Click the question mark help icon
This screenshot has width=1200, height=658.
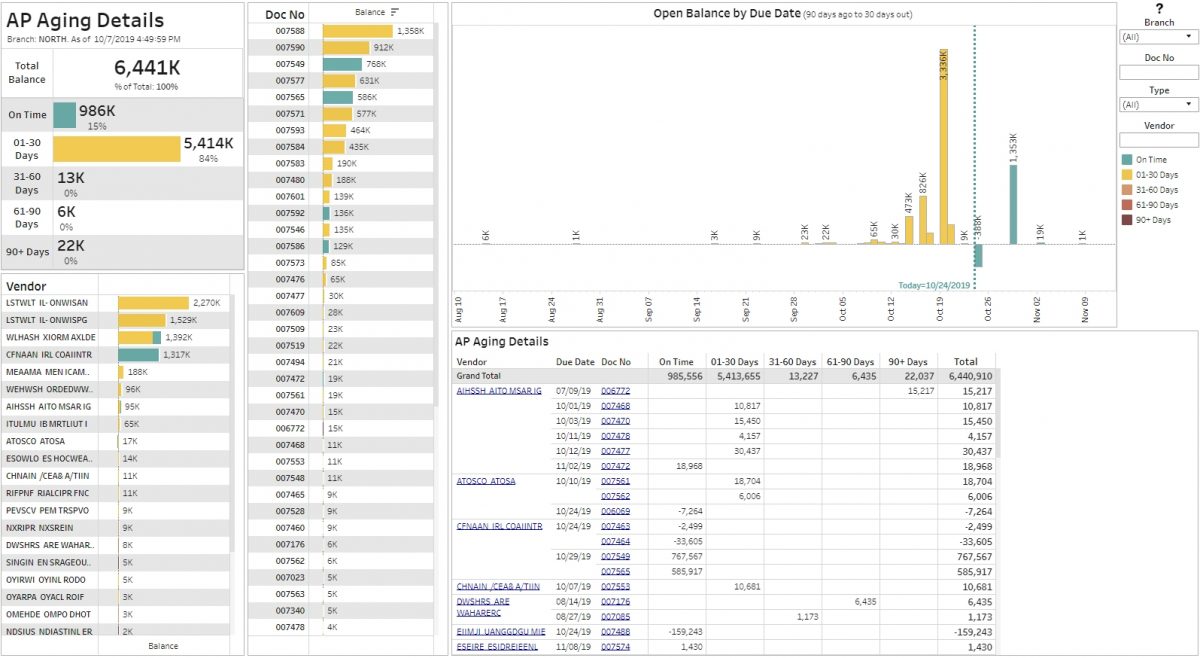[1159, 8]
